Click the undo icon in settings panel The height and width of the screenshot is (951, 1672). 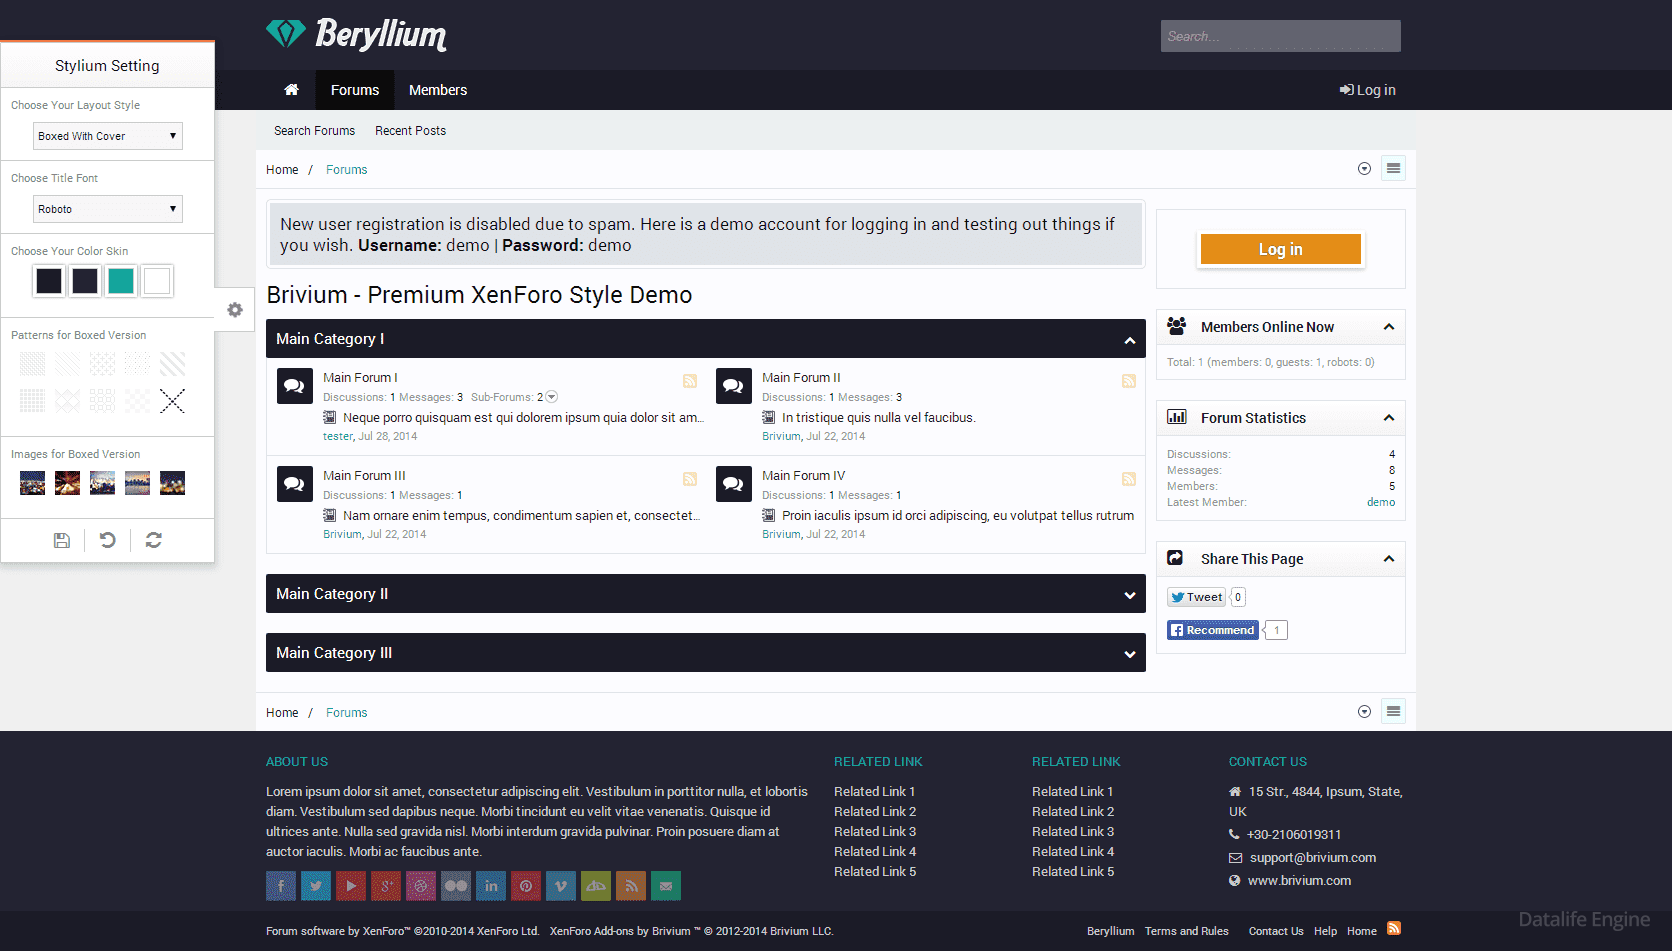108,540
